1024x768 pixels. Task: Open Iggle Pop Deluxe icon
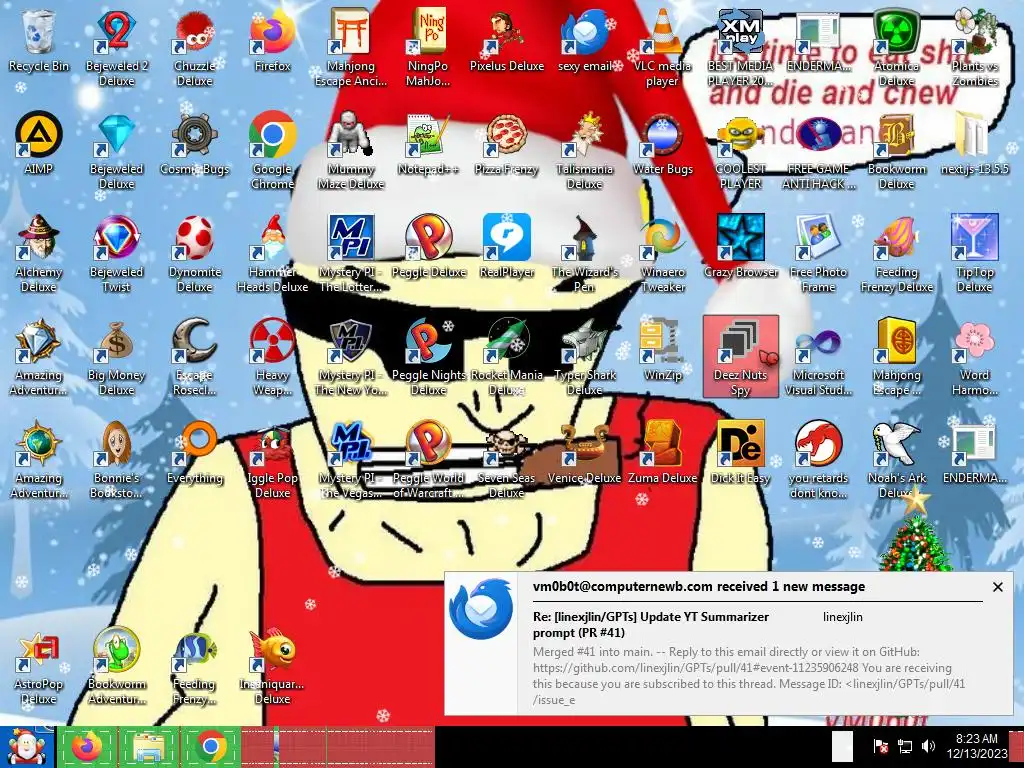272,460
